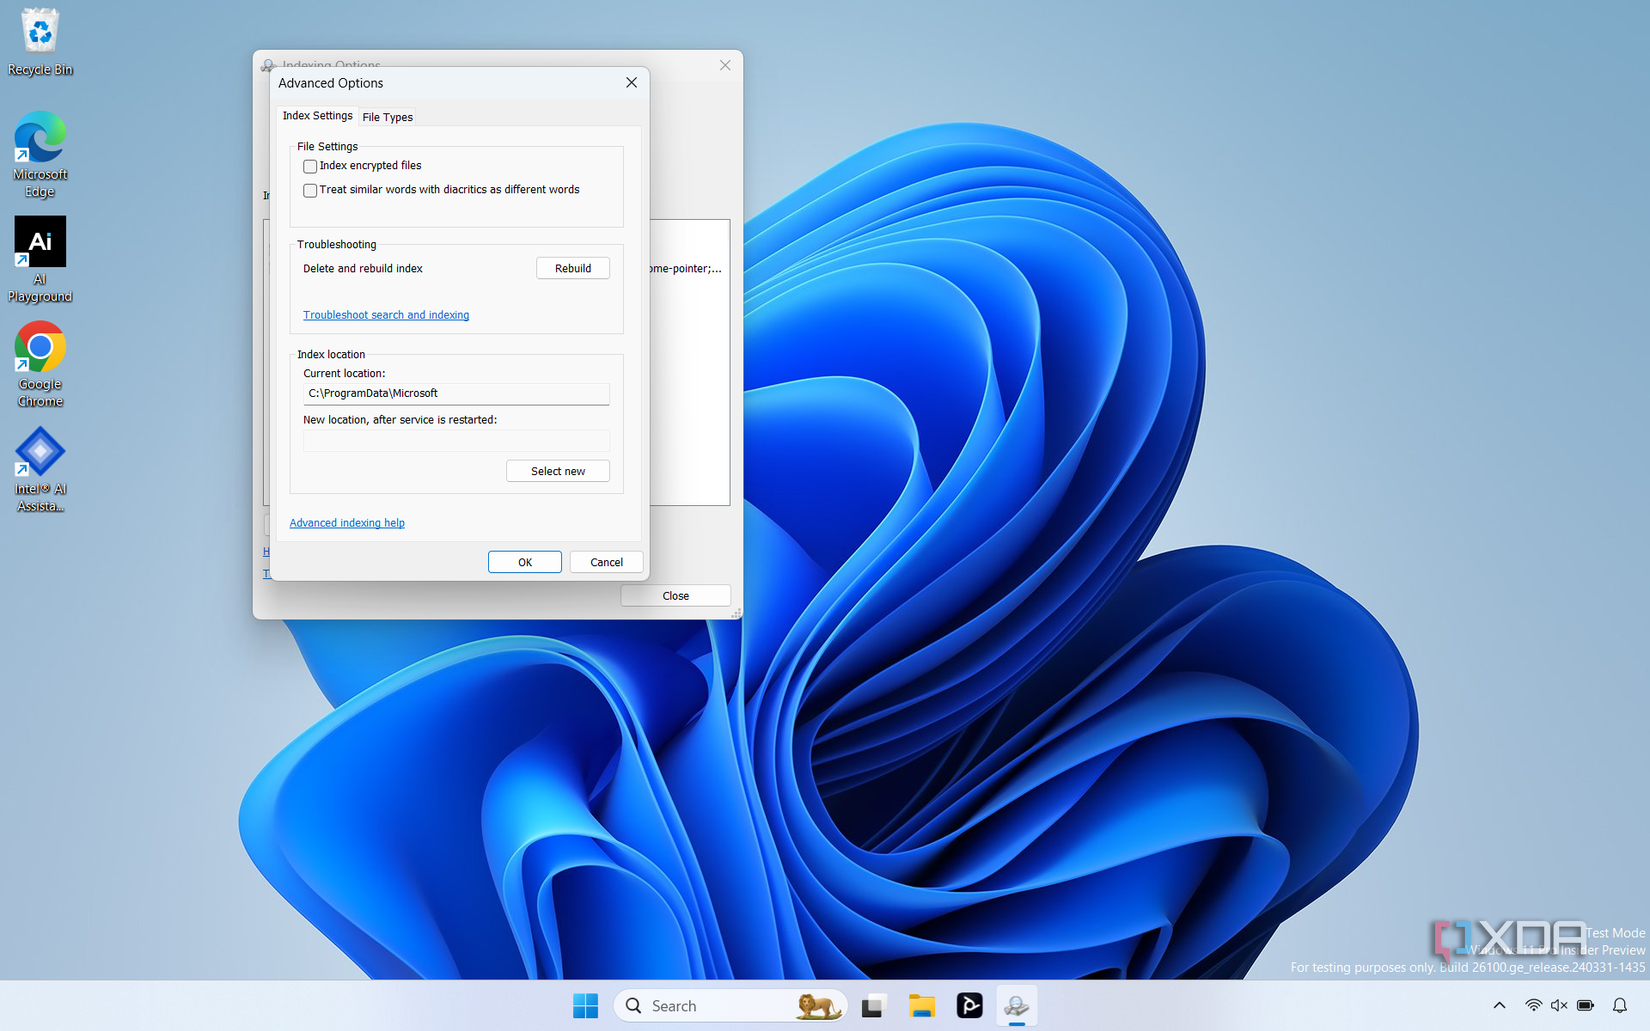Mute audio via the system tray speaker
The height and width of the screenshot is (1031, 1650).
click(x=1560, y=1005)
